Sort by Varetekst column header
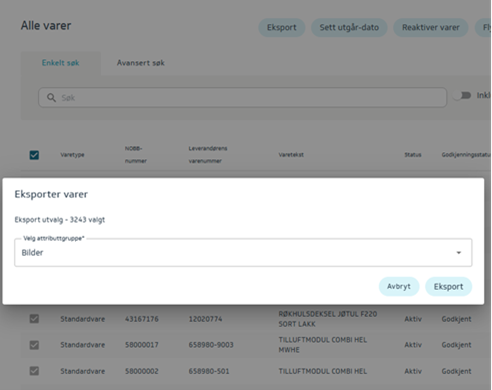Image resolution: width=492 pixels, height=390 pixels. [x=291, y=155]
